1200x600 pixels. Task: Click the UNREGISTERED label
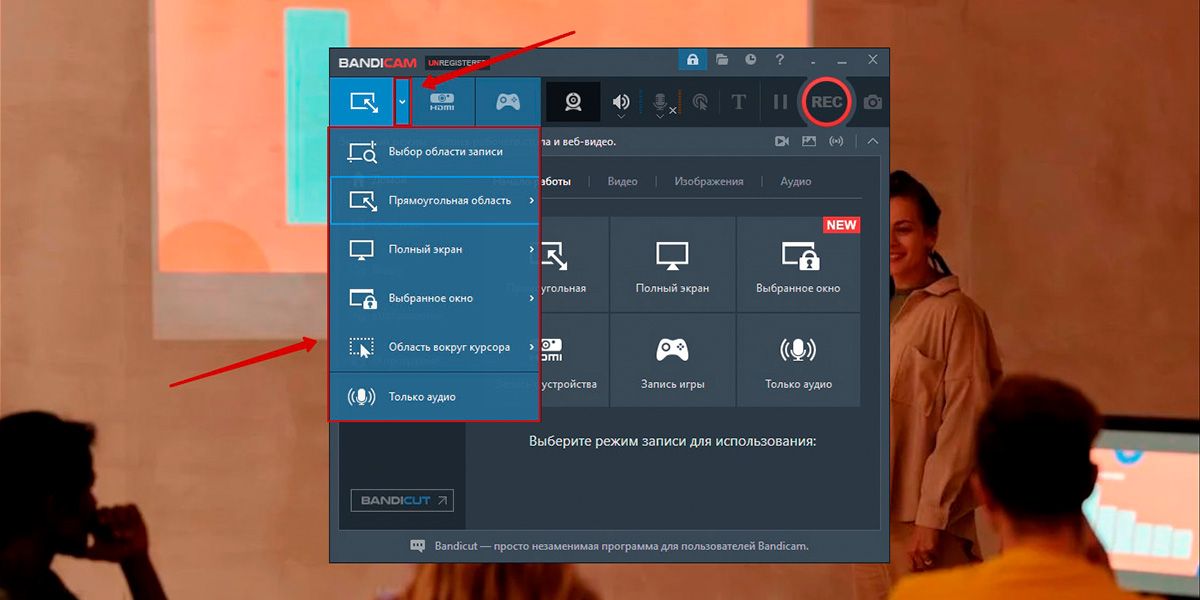click(x=457, y=62)
